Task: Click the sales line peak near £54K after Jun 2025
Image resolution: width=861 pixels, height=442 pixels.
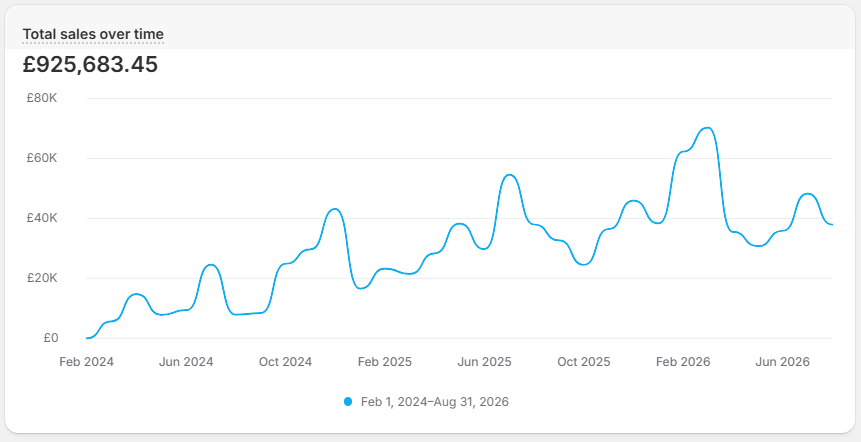Action: point(510,175)
